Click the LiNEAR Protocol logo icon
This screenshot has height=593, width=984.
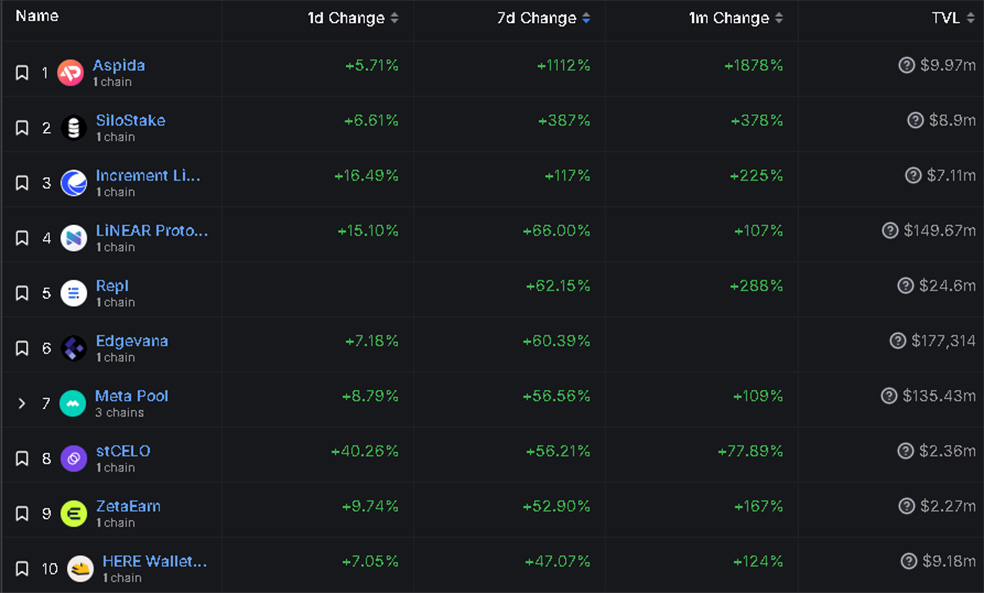(73, 238)
